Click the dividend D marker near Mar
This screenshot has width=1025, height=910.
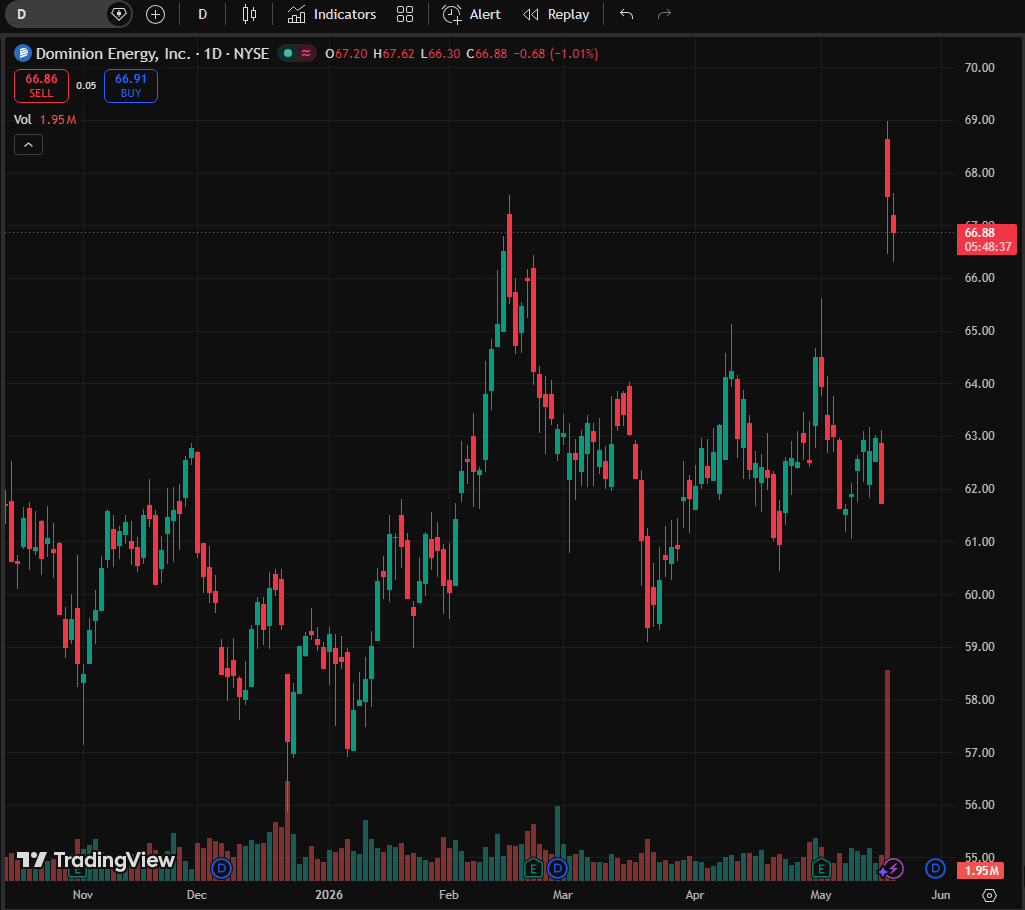pyautogui.click(x=557, y=868)
